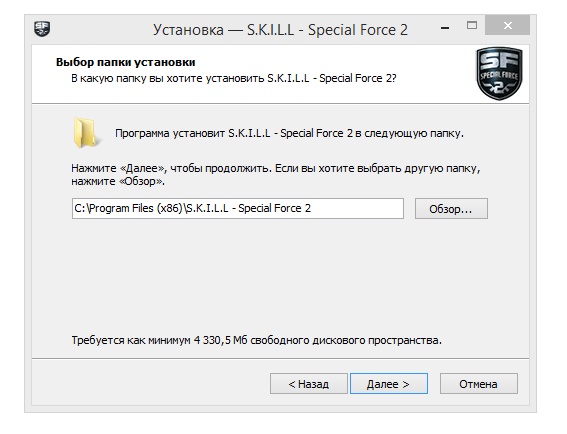Image resolution: width=567 pixels, height=434 pixels.
Task: Open folder browser via Обзор… button
Action: pyautogui.click(x=451, y=209)
